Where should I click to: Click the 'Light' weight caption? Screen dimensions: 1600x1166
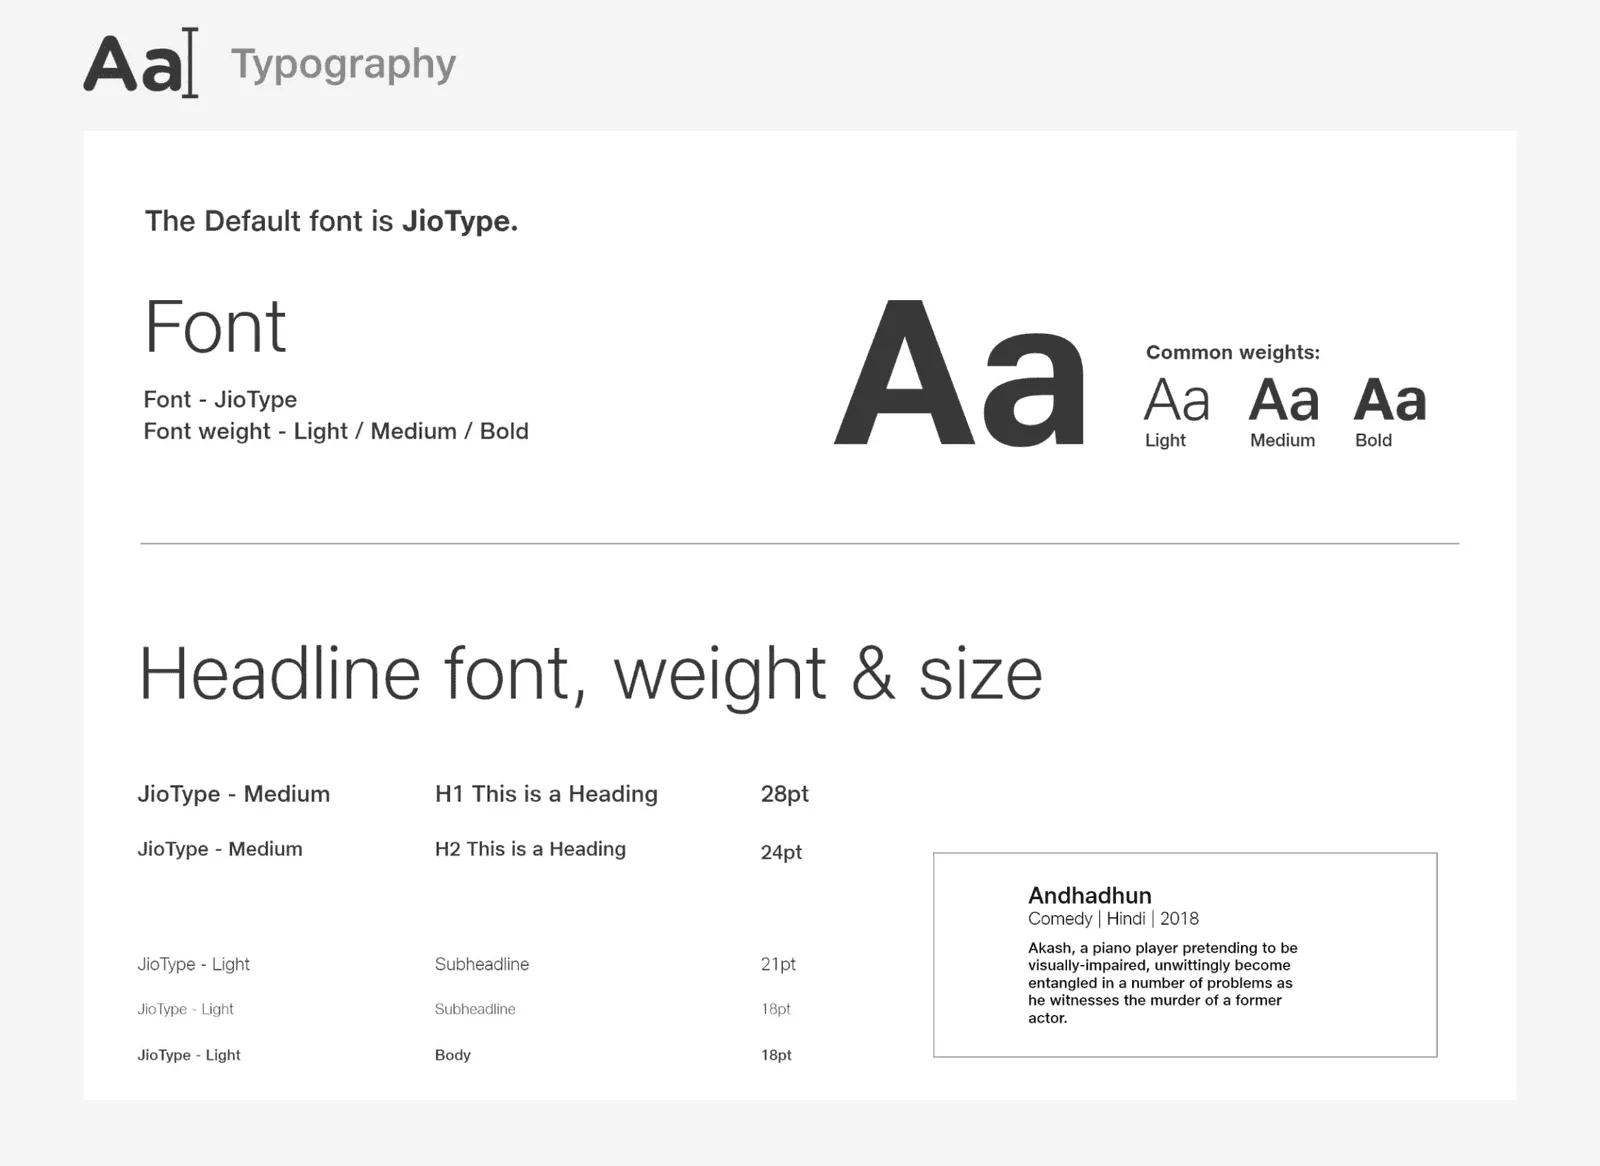(1165, 440)
